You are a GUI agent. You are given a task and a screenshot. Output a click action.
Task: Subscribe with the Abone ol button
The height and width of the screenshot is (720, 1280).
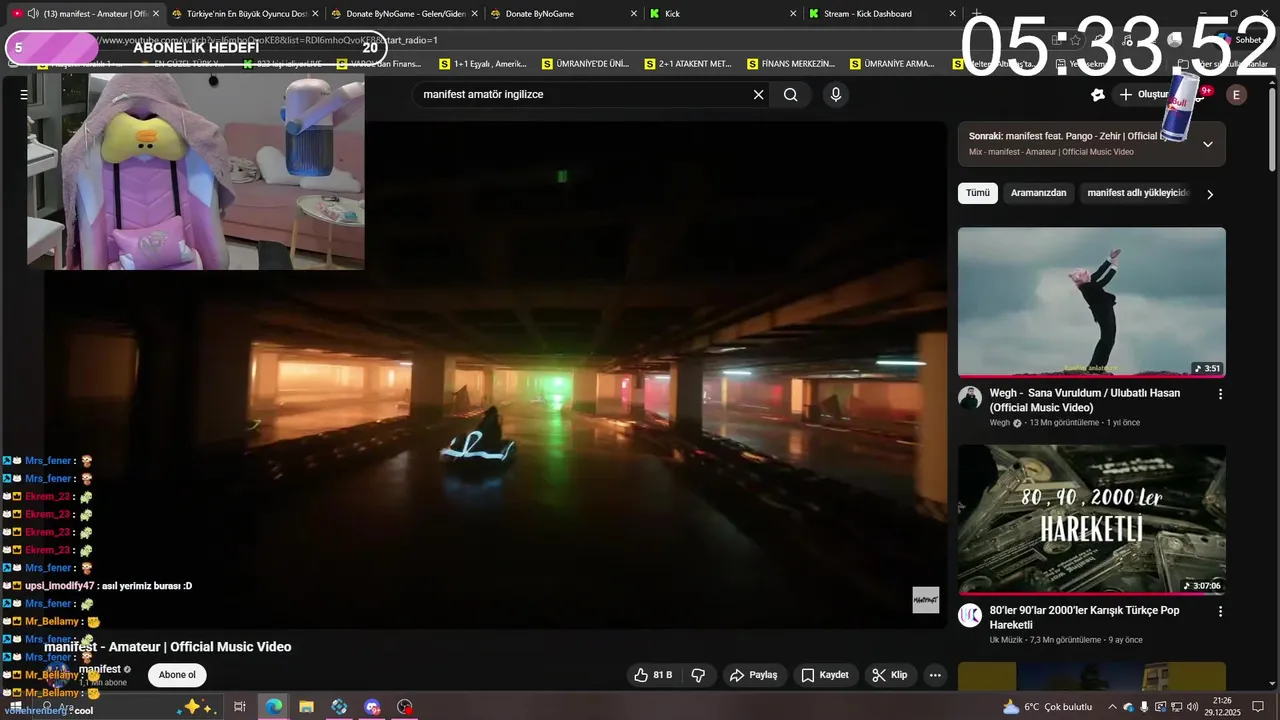pyautogui.click(x=177, y=675)
